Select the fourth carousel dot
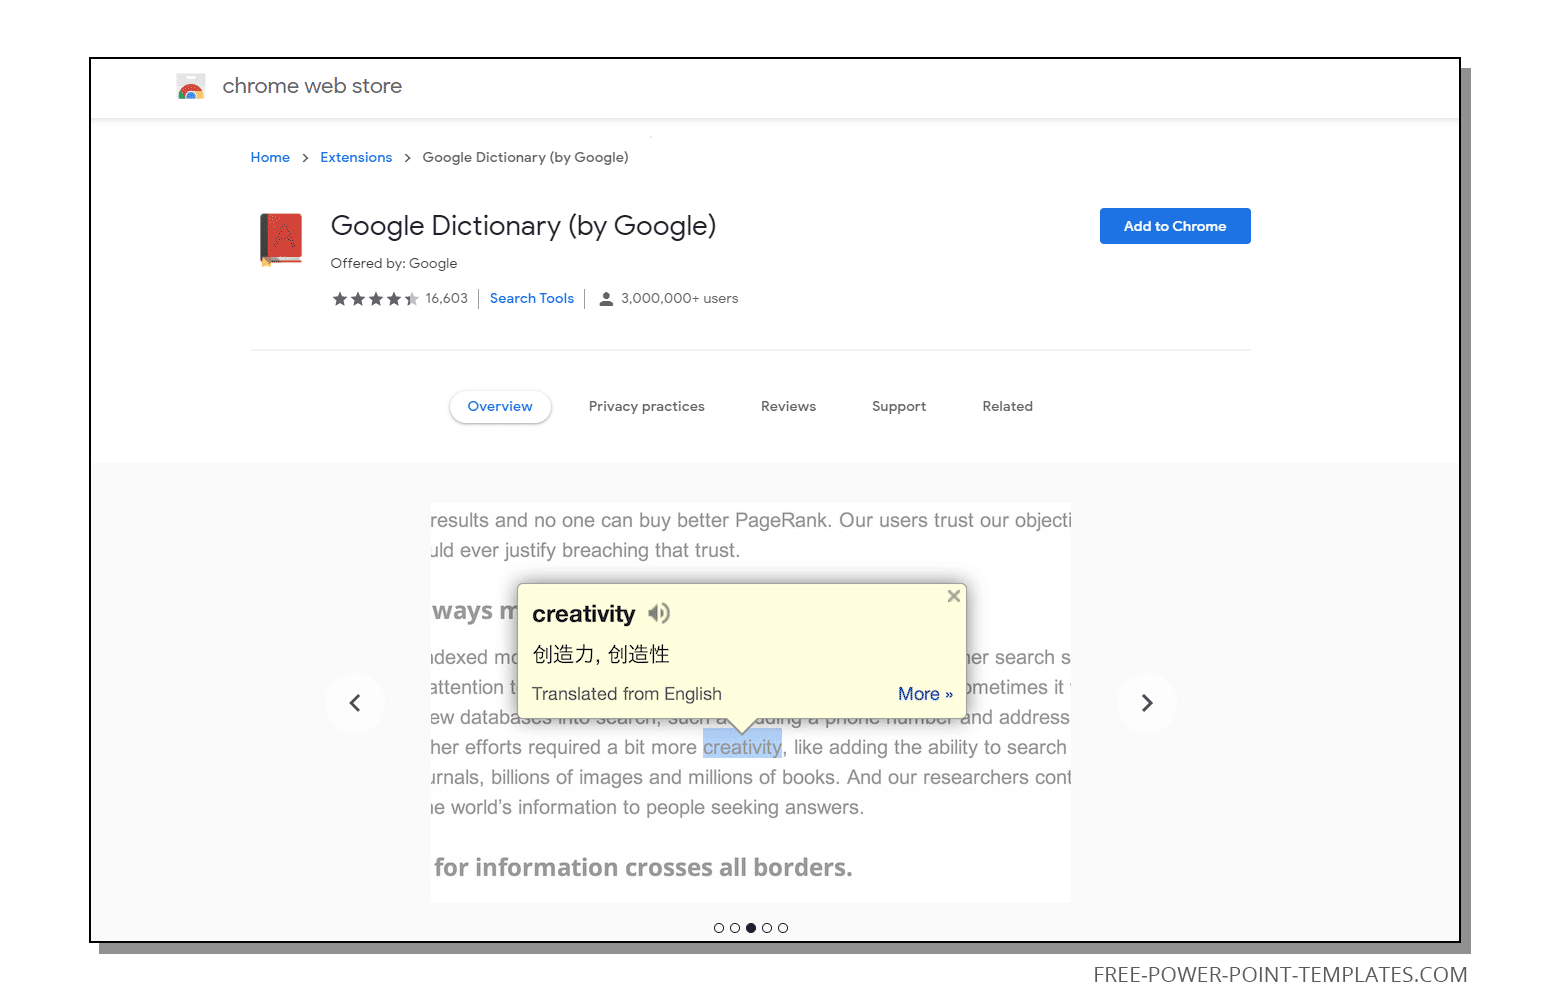This screenshot has width=1550, height=1000. pos(767,928)
